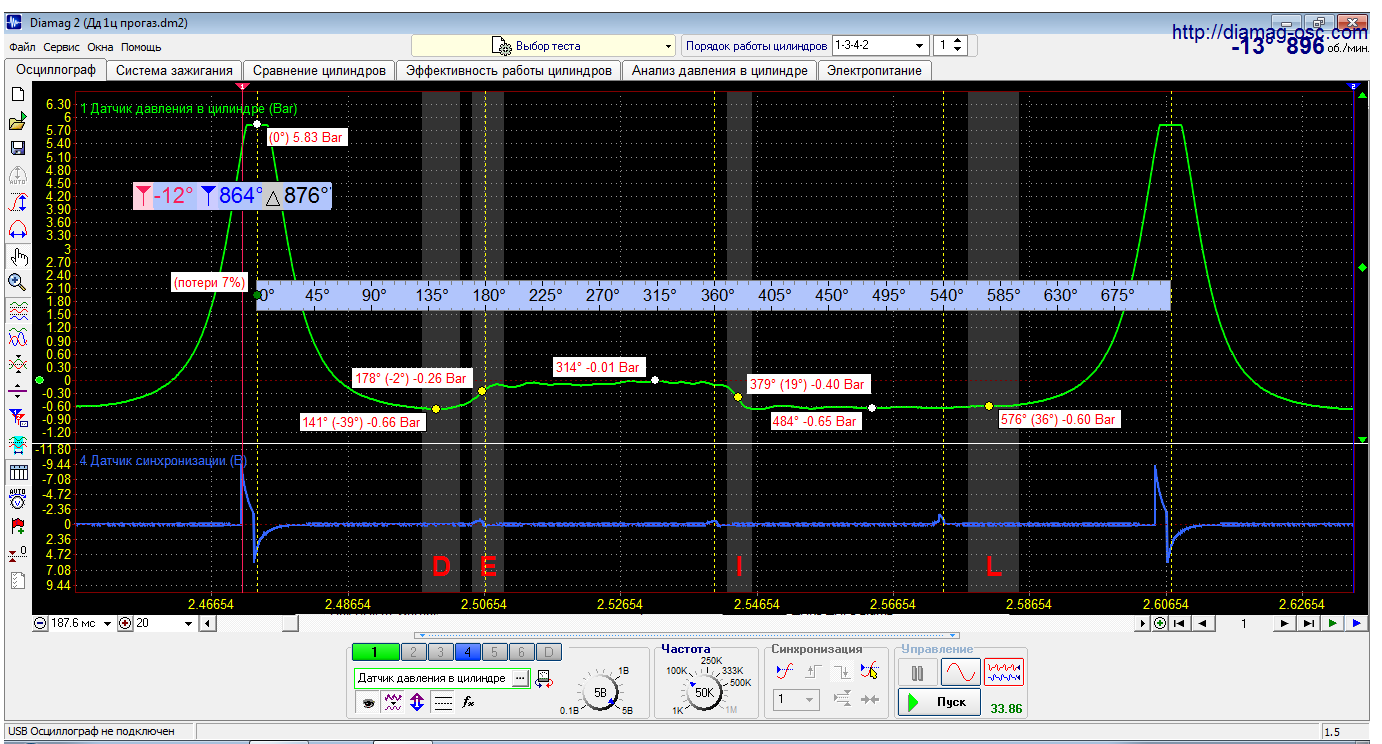Add a marker with the red flag icon
The width and height of the screenshot is (1382, 744).
point(17,525)
